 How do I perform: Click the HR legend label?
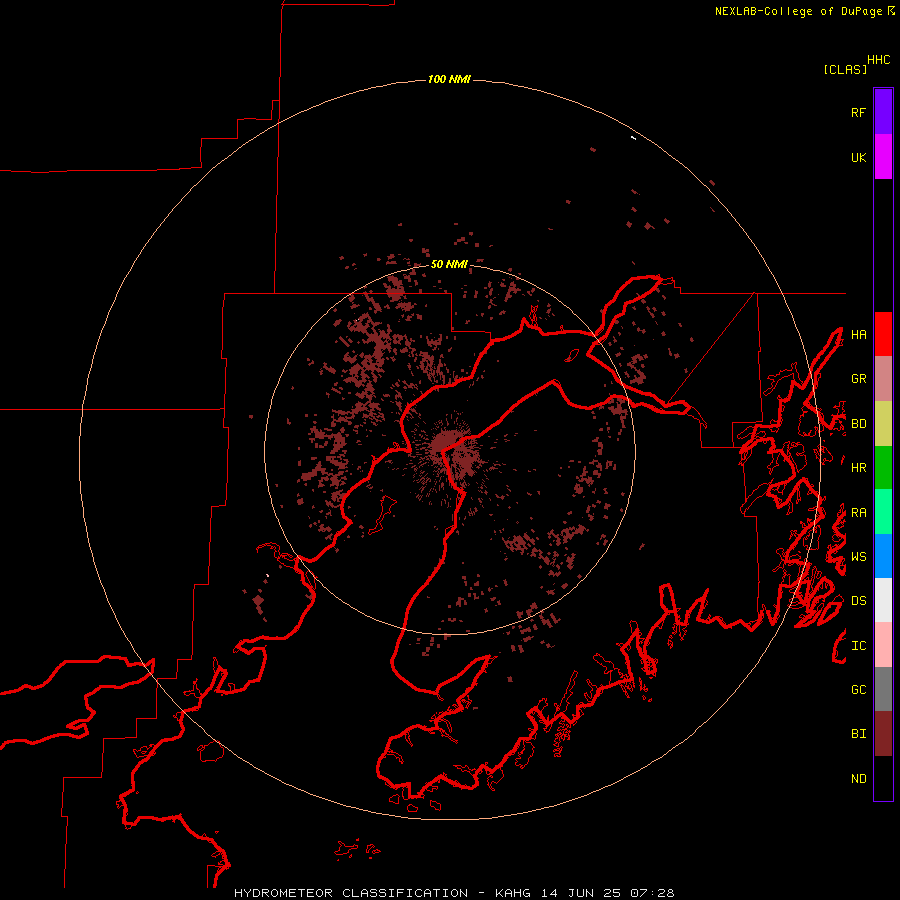[858, 468]
